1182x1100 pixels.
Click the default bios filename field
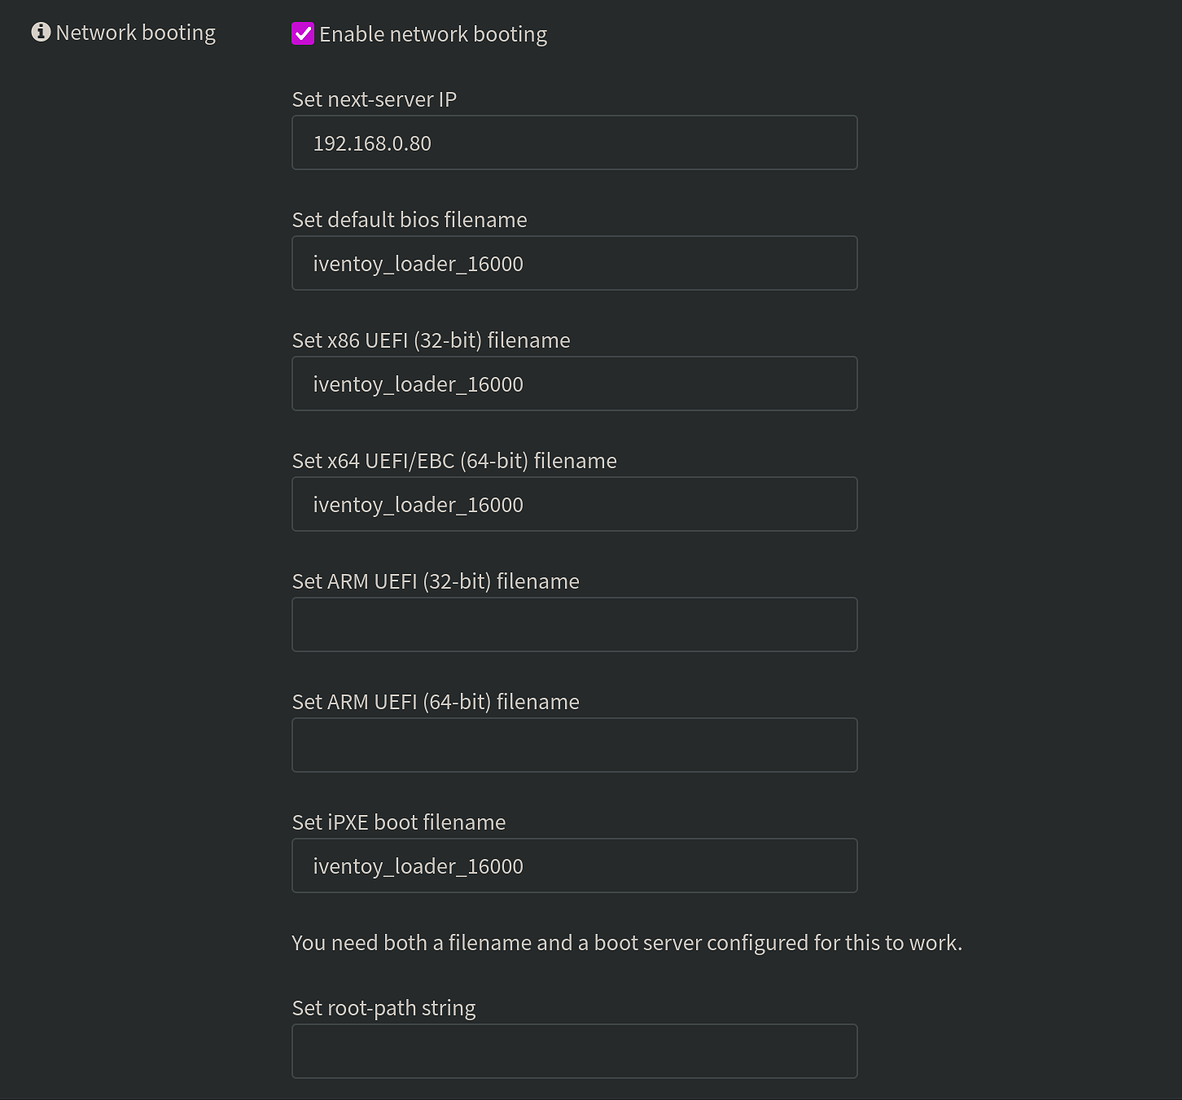click(x=574, y=263)
